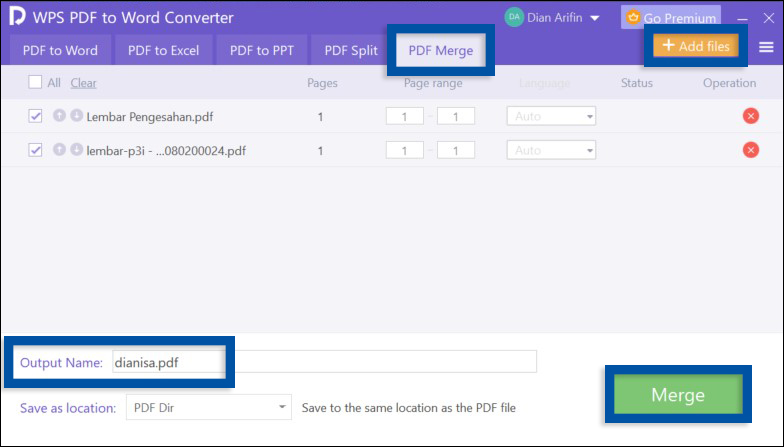This screenshot has height=447, width=784.
Task: Click the Add files button
Action: [x=696, y=46]
